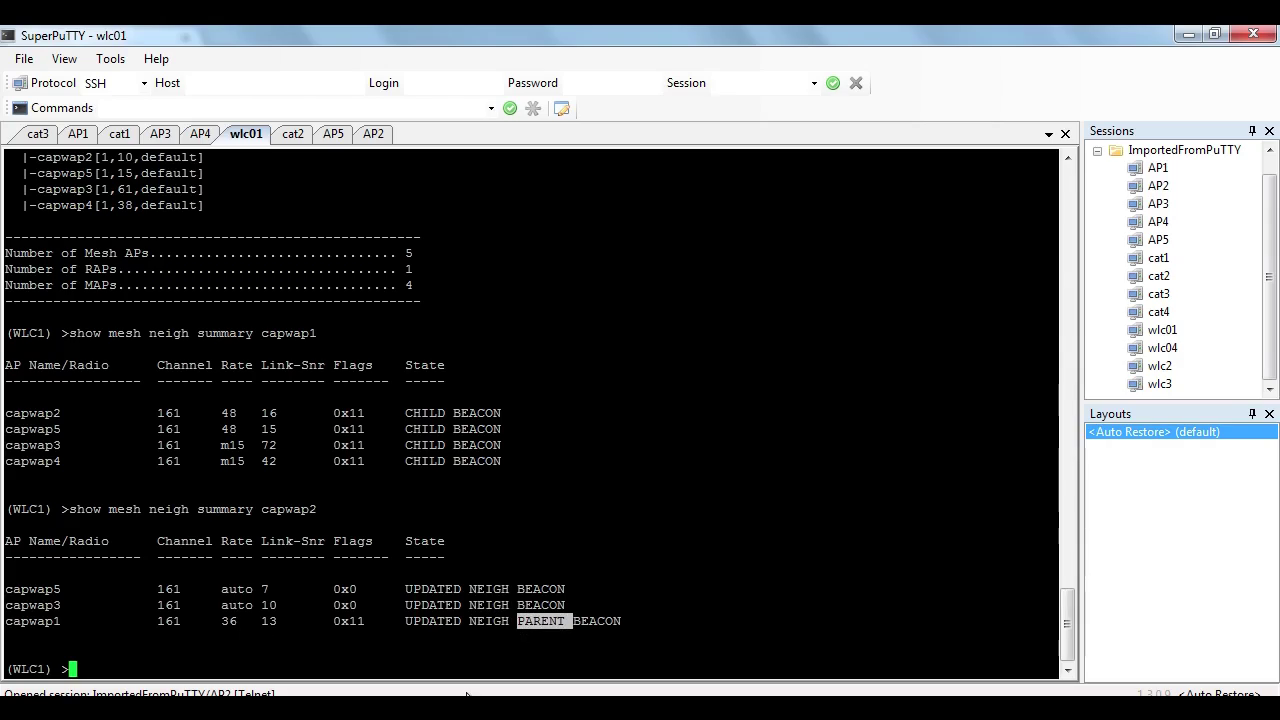Click the wlc01 session monitor icon
1280x720 pixels.
coord(1135,330)
